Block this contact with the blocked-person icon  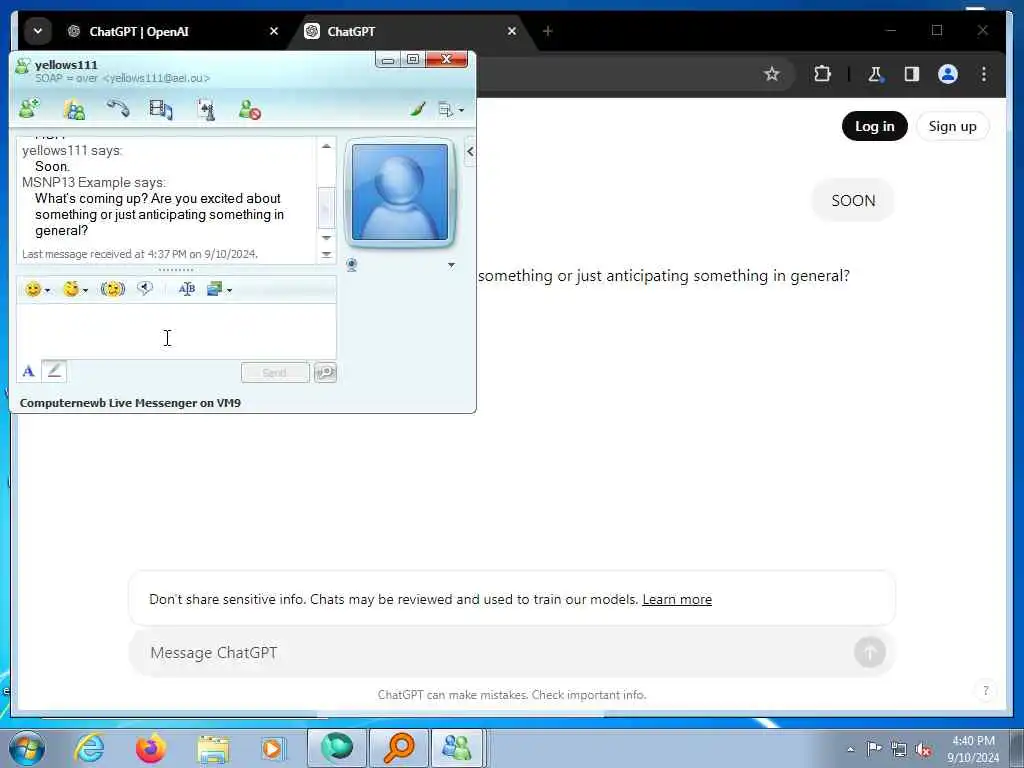click(x=249, y=109)
